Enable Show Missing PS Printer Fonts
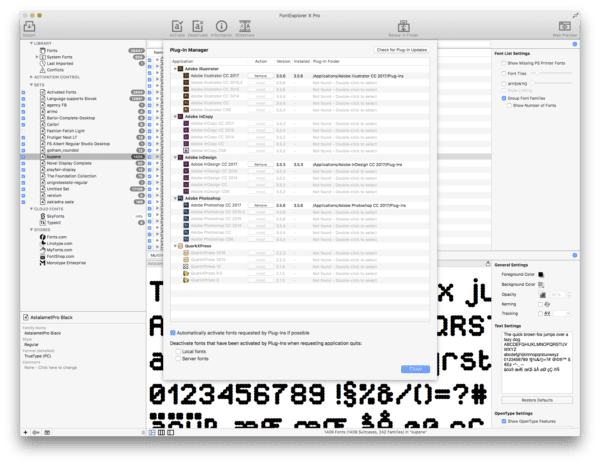The width and height of the screenshot is (600, 465). [x=502, y=63]
